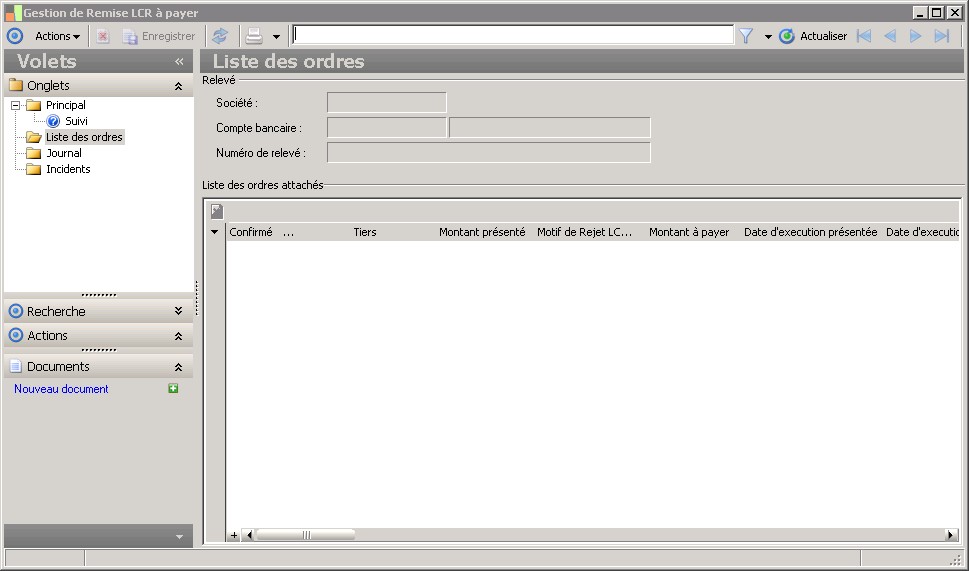
Task: Click the horizontal scrollbar left arrow
Action: coord(249,535)
